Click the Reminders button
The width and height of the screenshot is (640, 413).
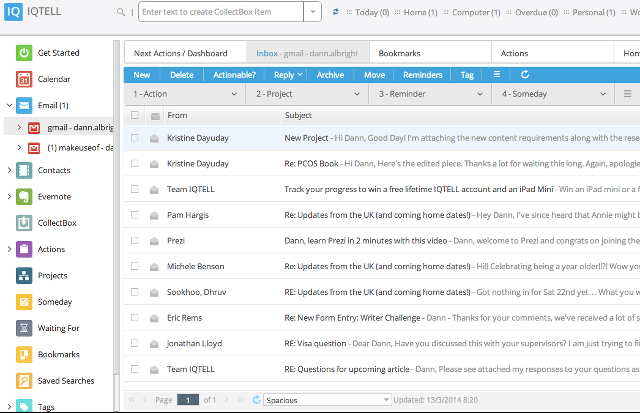[422, 75]
